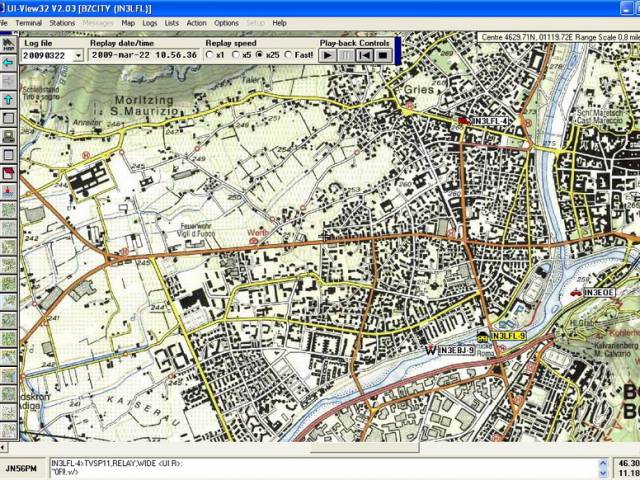Select the station icon next to IN3LFL-9
The image size is (640, 480).
click(482, 336)
